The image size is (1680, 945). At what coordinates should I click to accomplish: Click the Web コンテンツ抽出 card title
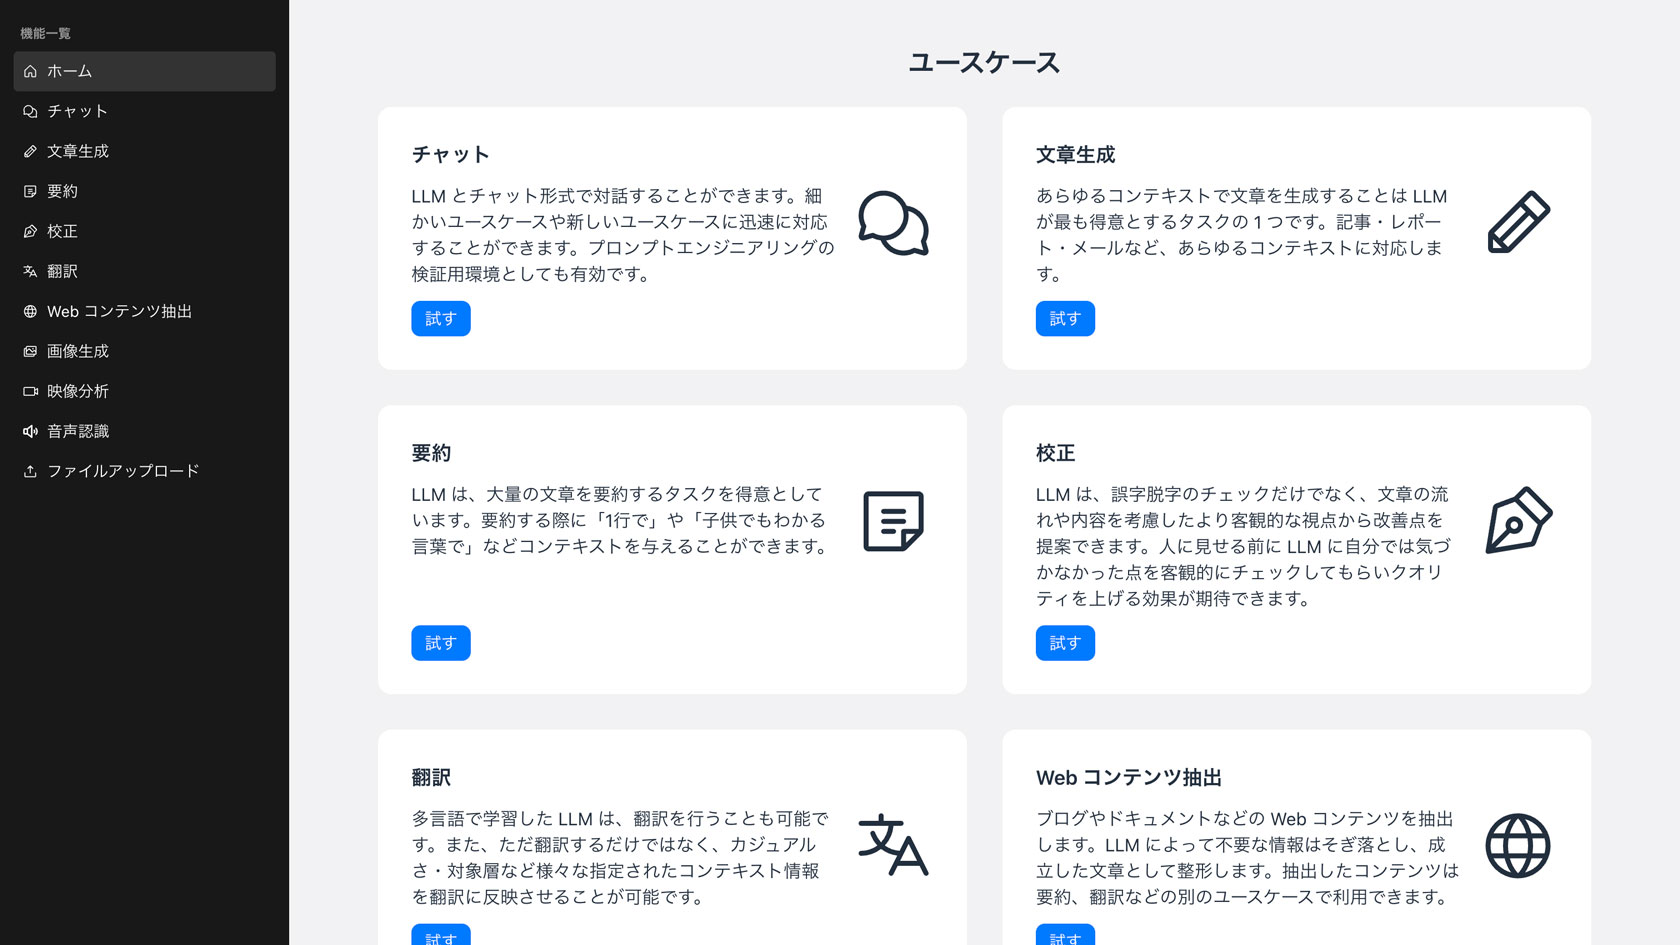coord(1129,778)
